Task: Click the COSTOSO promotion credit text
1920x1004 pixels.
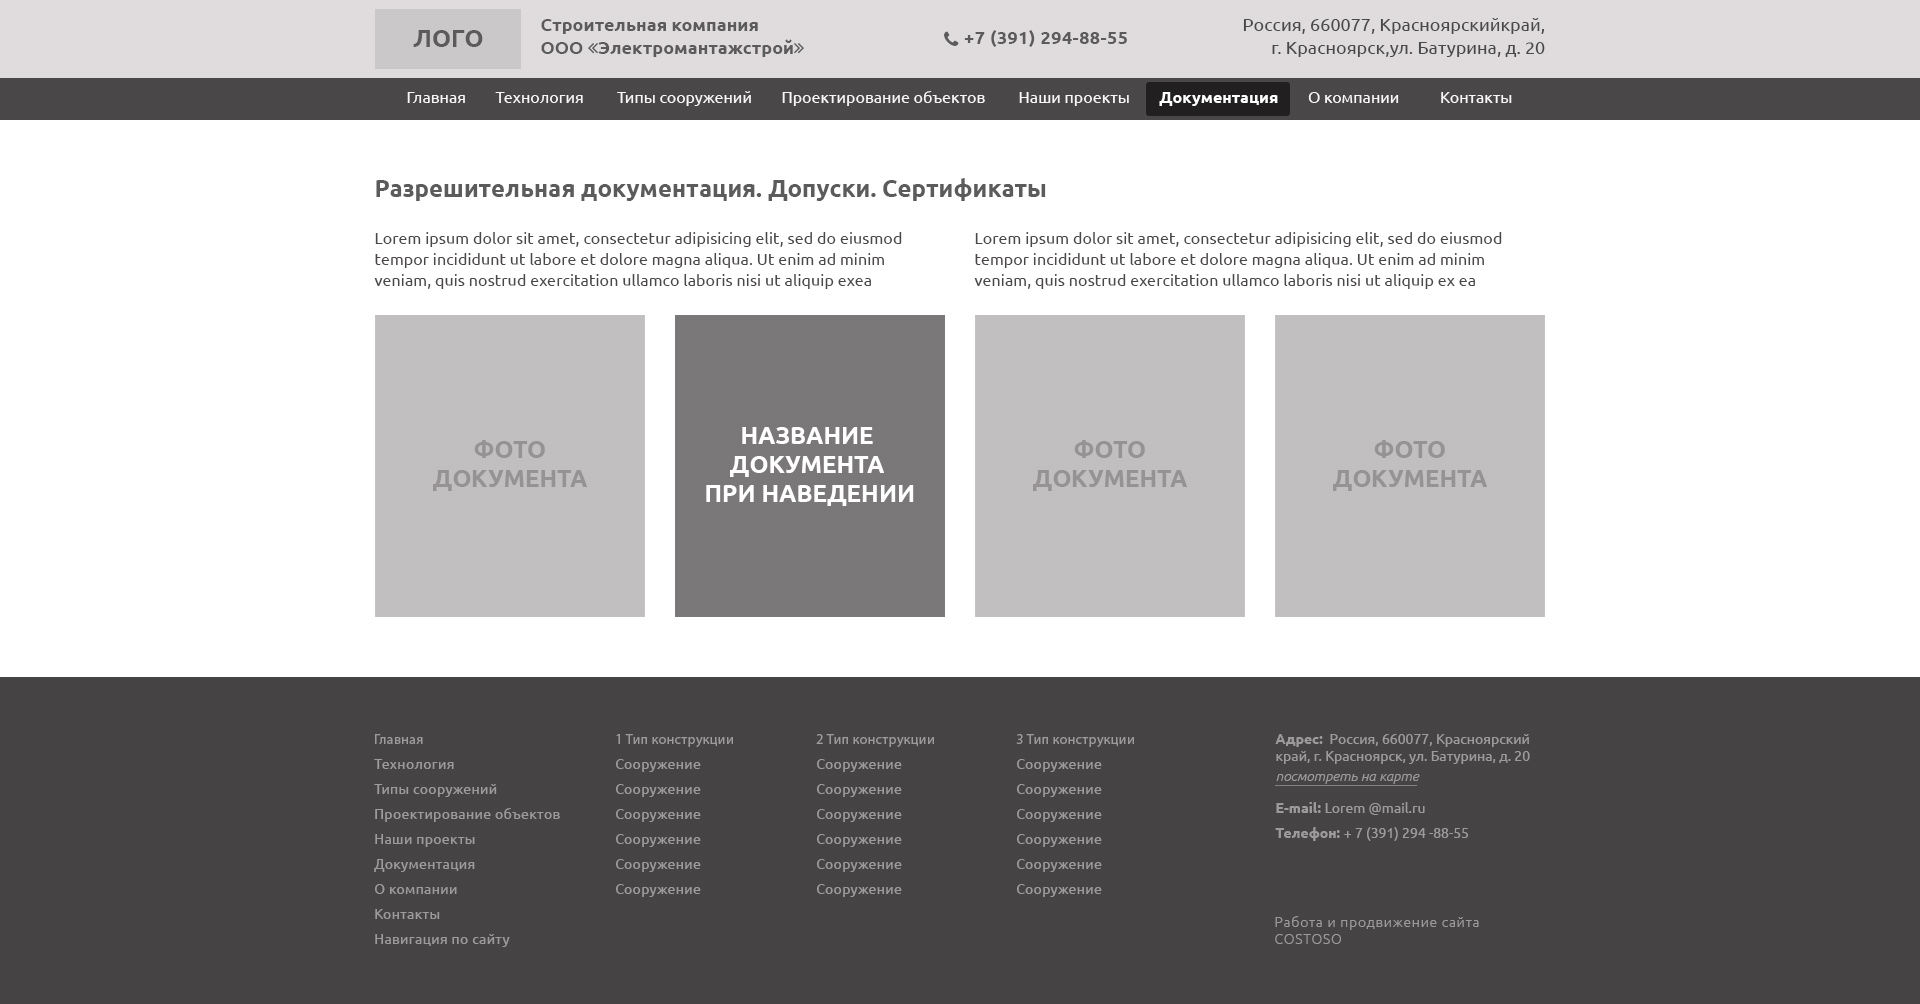Action: [x=1307, y=940]
